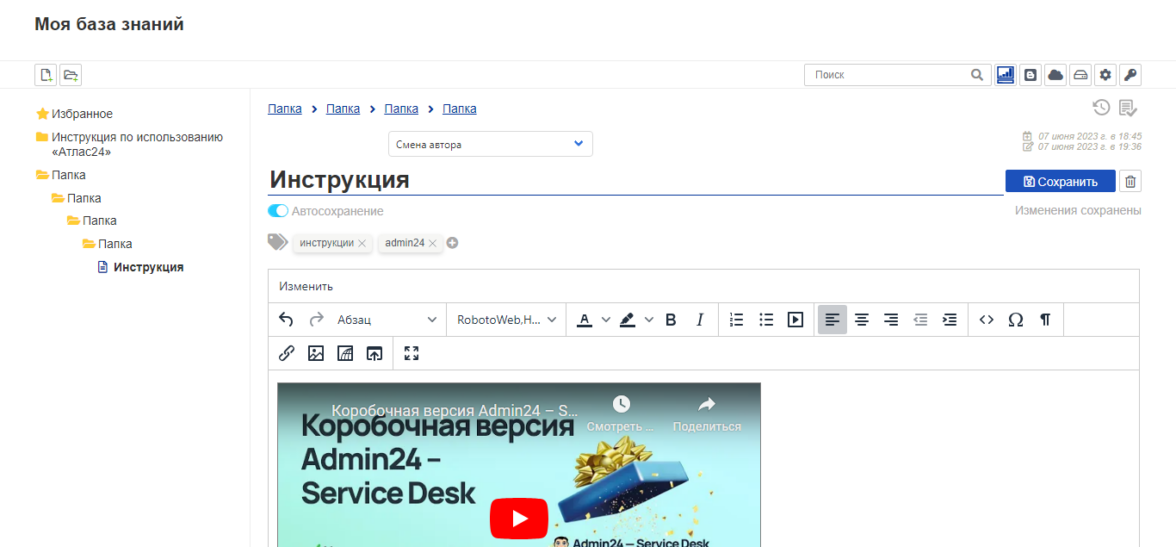Insert a link in the editor
Screen dimensions: 1176x547
click(286, 353)
